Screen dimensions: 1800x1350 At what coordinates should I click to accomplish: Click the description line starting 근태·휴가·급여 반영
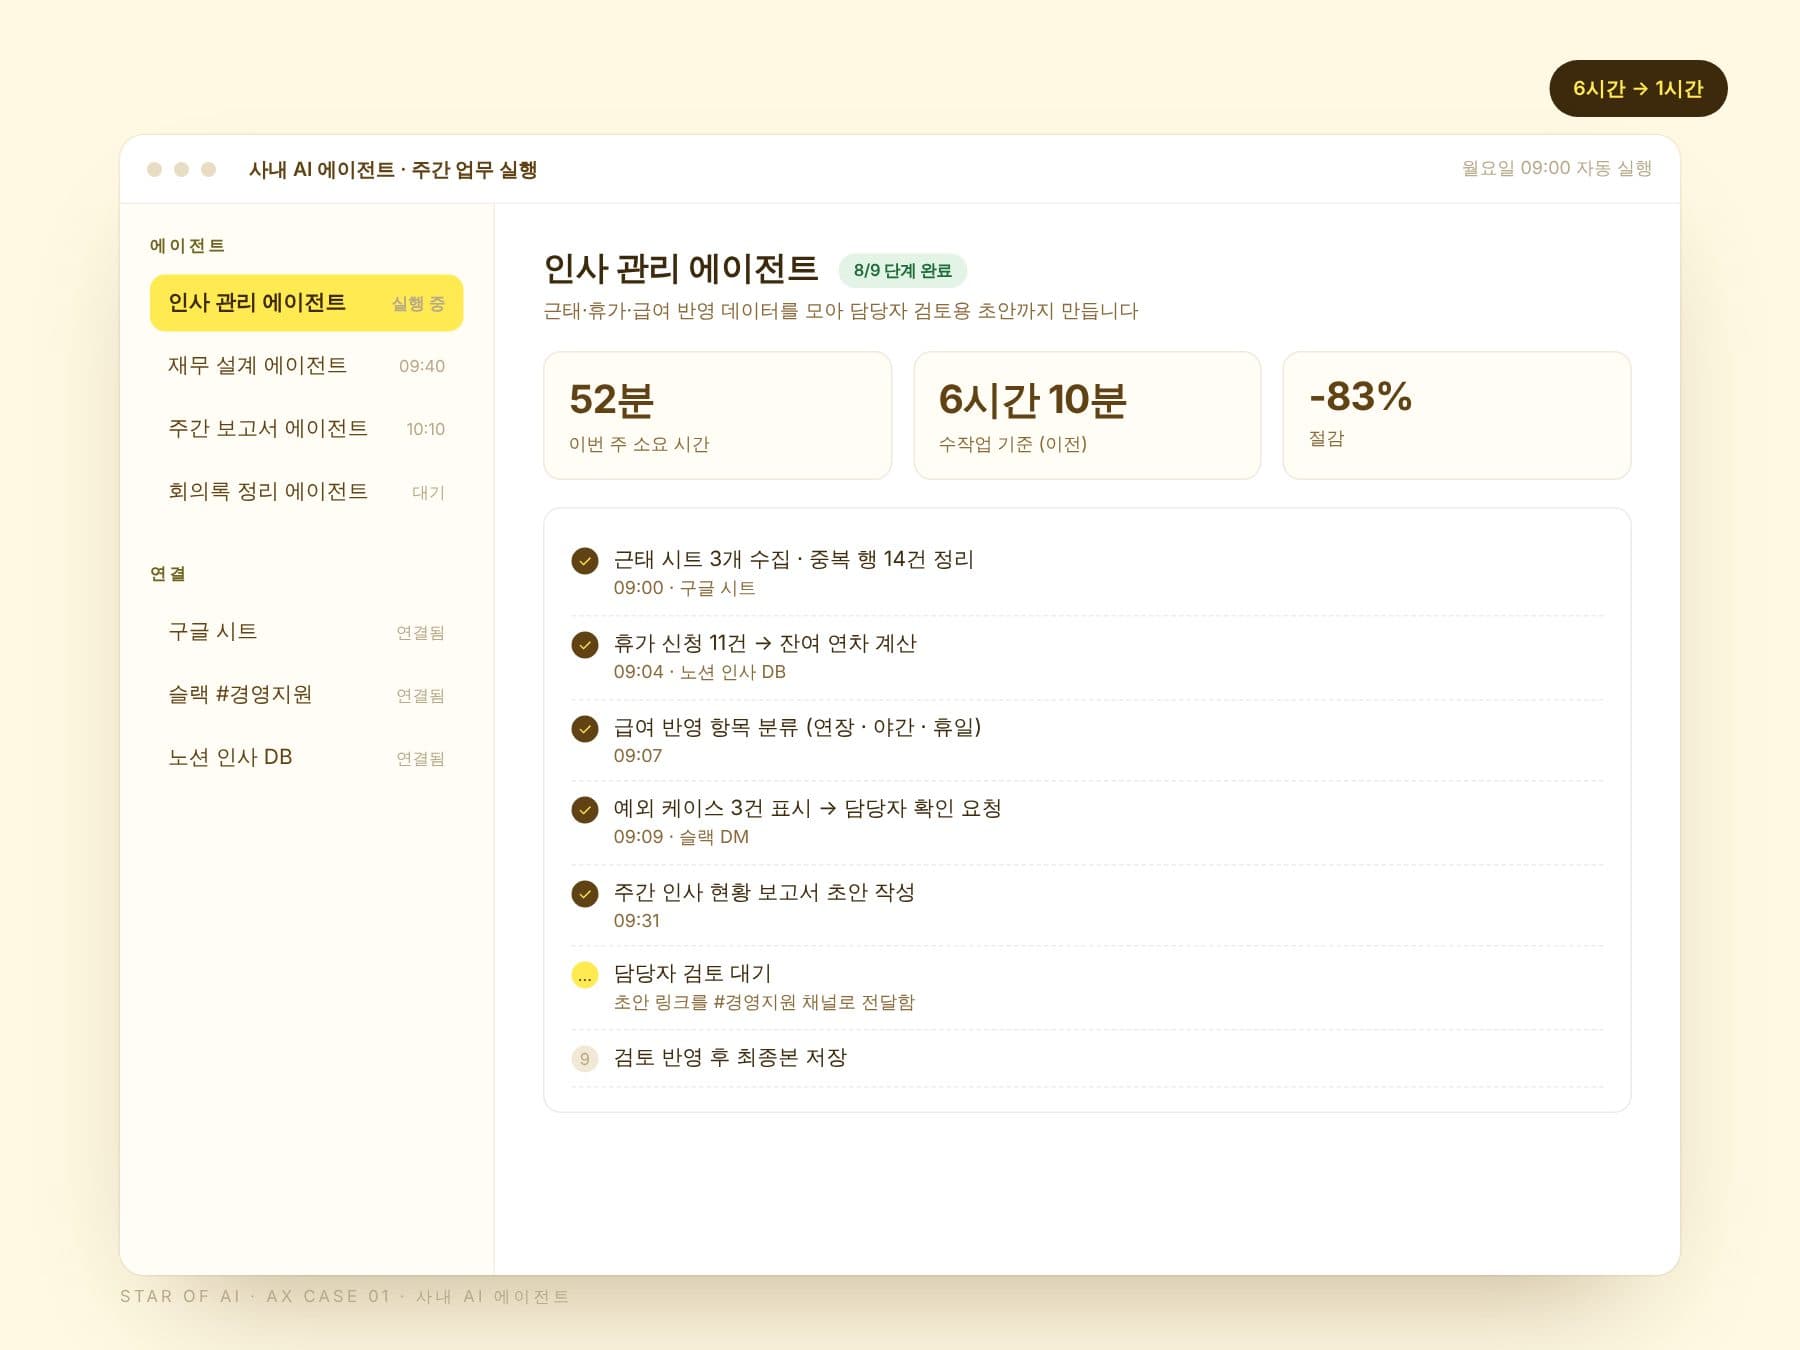click(x=841, y=311)
